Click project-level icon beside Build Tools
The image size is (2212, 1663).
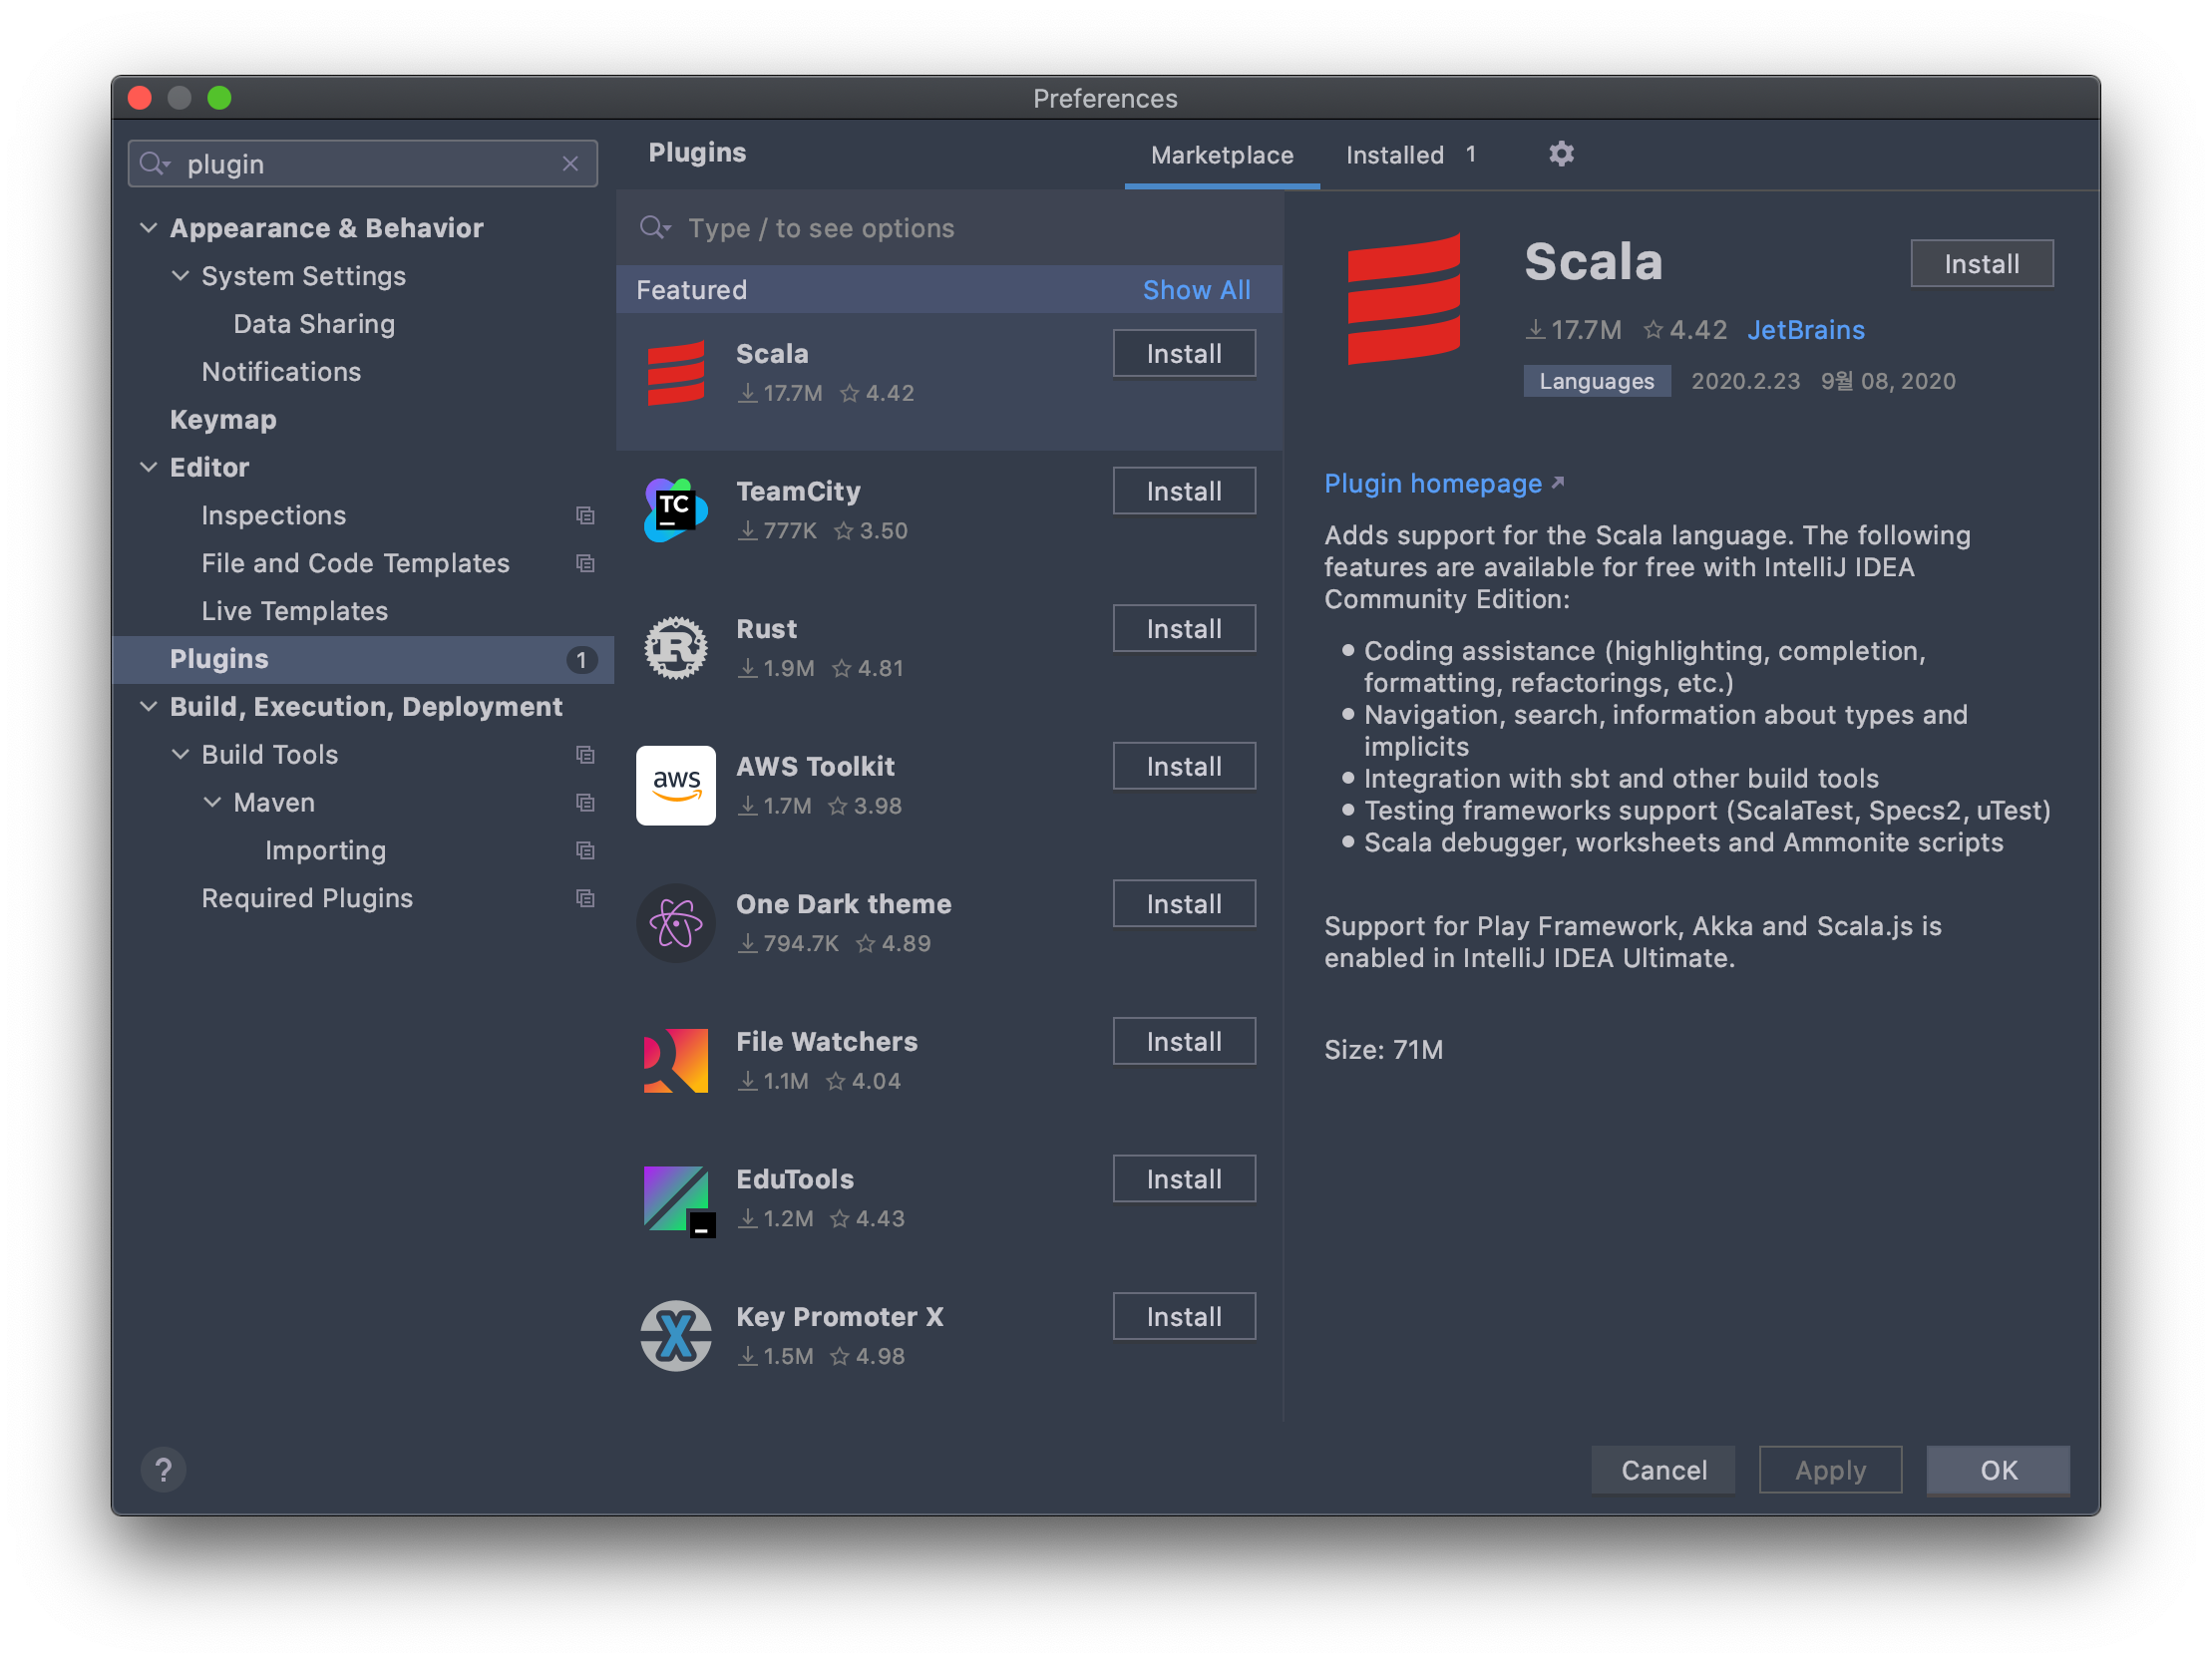coord(585,755)
